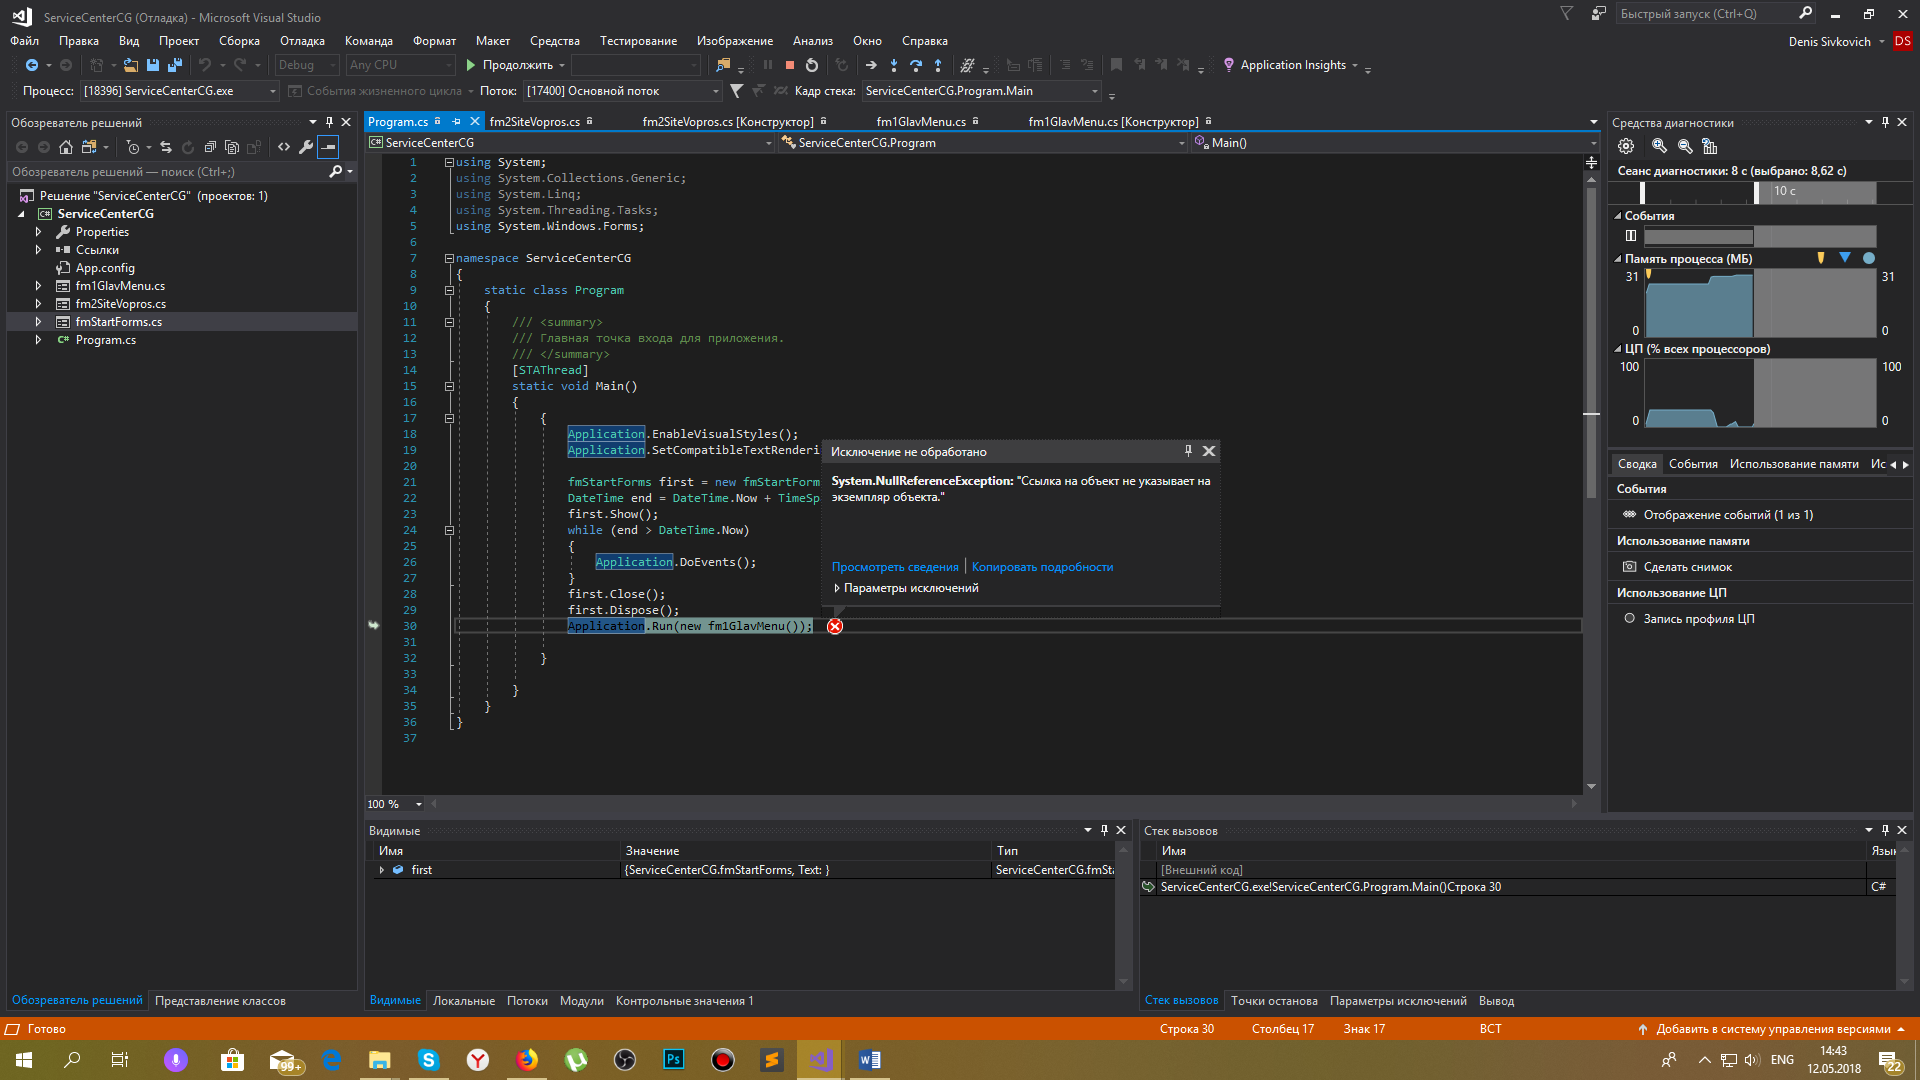Image resolution: width=1920 pixels, height=1080 pixels.
Task: Click the diagnostics session timeline ruler
Action: (x=1760, y=192)
